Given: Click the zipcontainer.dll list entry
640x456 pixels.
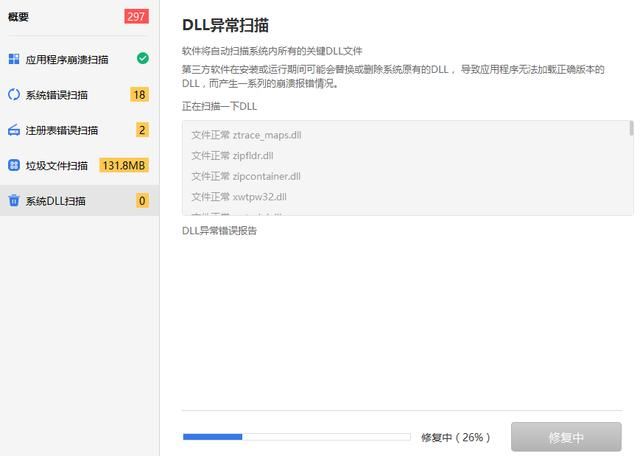Looking at the screenshot, I should pyautogui.click(x=246, y=176).
